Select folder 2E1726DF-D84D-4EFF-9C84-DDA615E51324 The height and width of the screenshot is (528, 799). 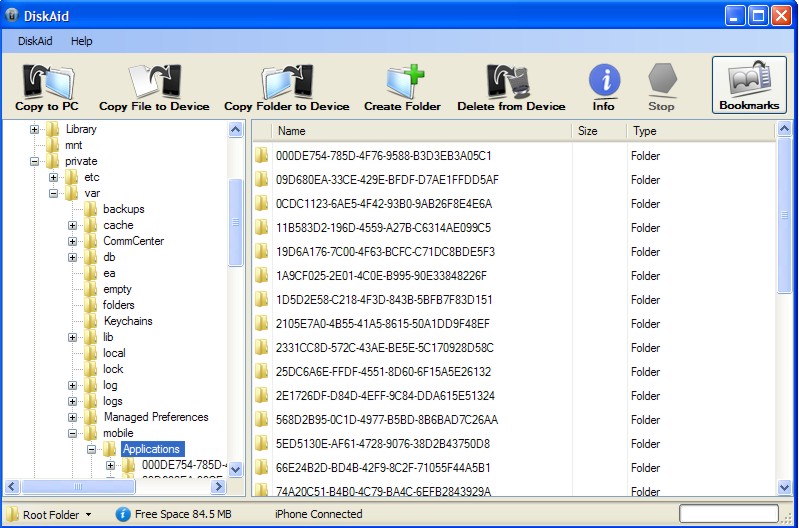click(x=385, y=395)
